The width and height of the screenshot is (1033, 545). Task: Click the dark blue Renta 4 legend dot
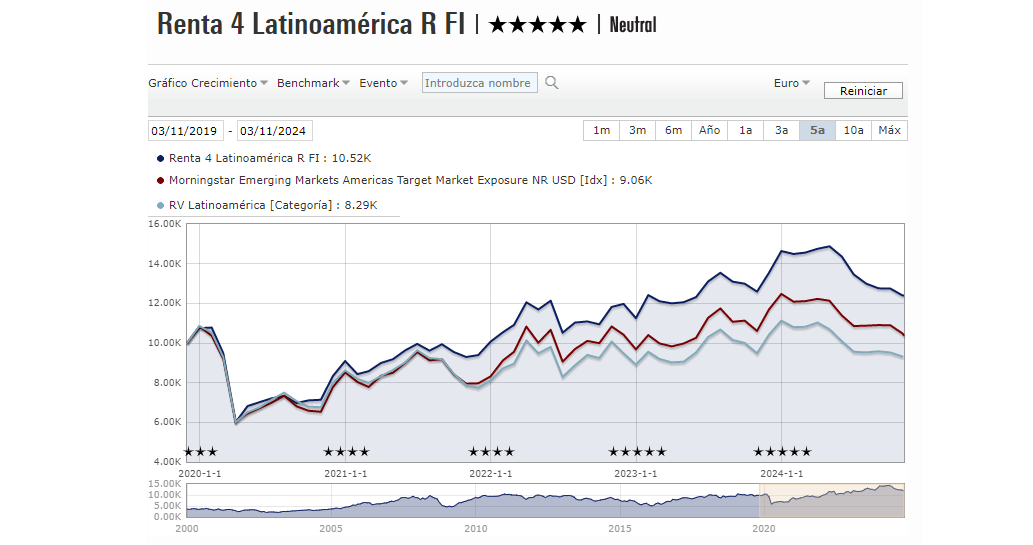pos(160,159)
